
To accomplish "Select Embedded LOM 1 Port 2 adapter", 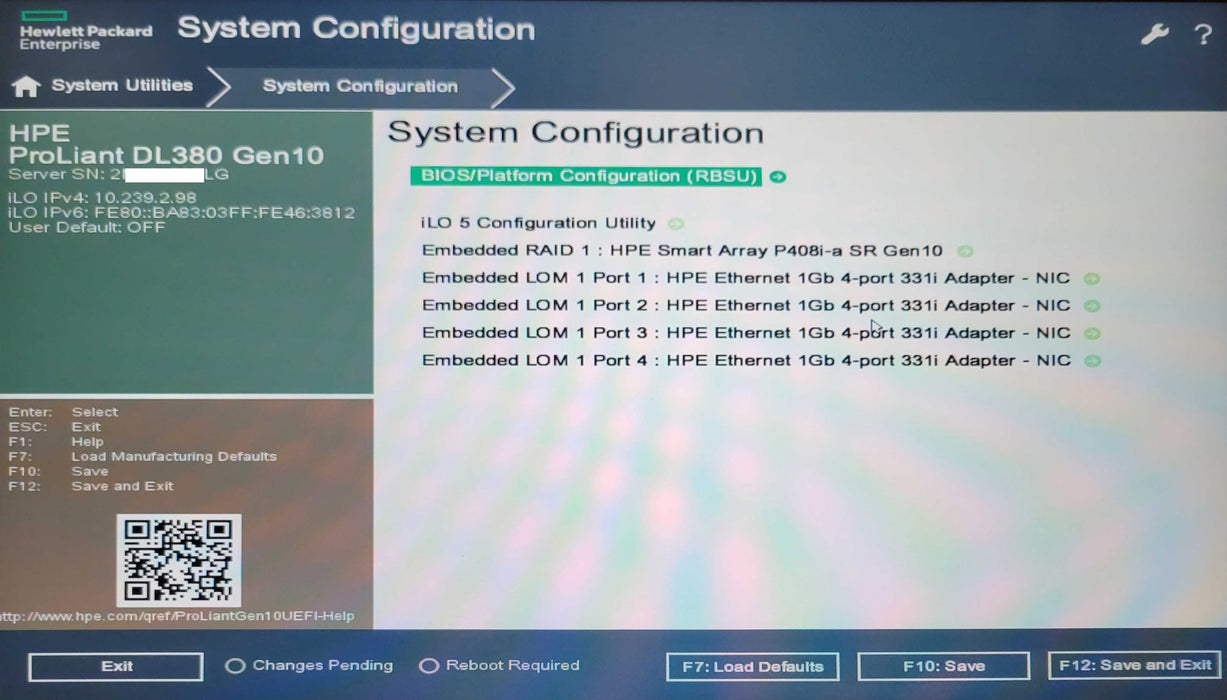I will 745,306.
